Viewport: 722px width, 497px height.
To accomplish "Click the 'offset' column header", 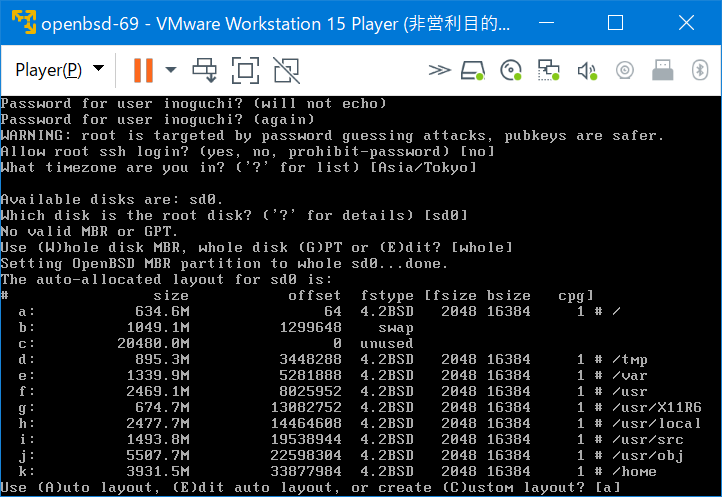I will (x=314, y=295).
